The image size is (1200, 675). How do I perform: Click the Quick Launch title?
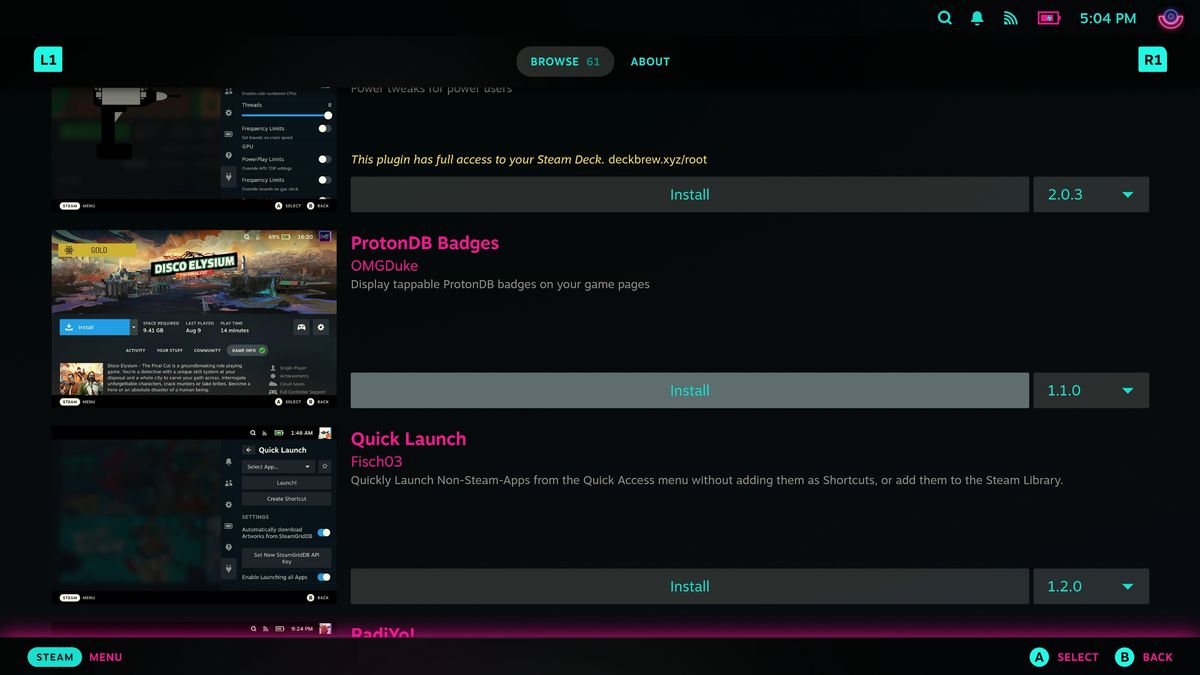[x=408, y=439]
